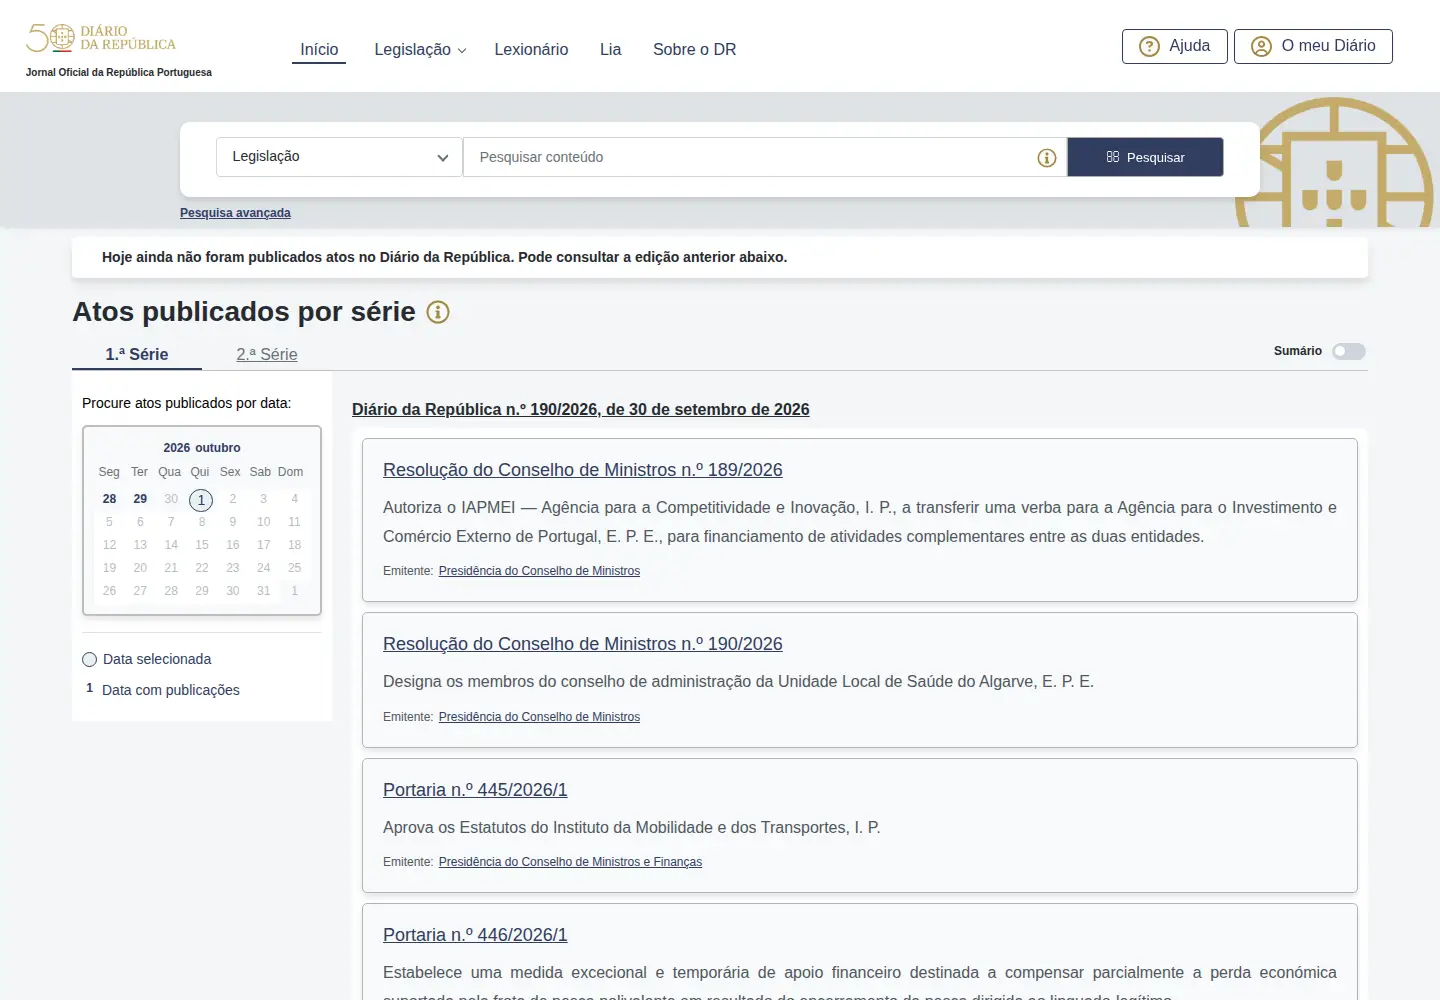Viewport: 1440px width, 1000px height.
Task: Click the 2026 year in calendar header
Action: 177,448
